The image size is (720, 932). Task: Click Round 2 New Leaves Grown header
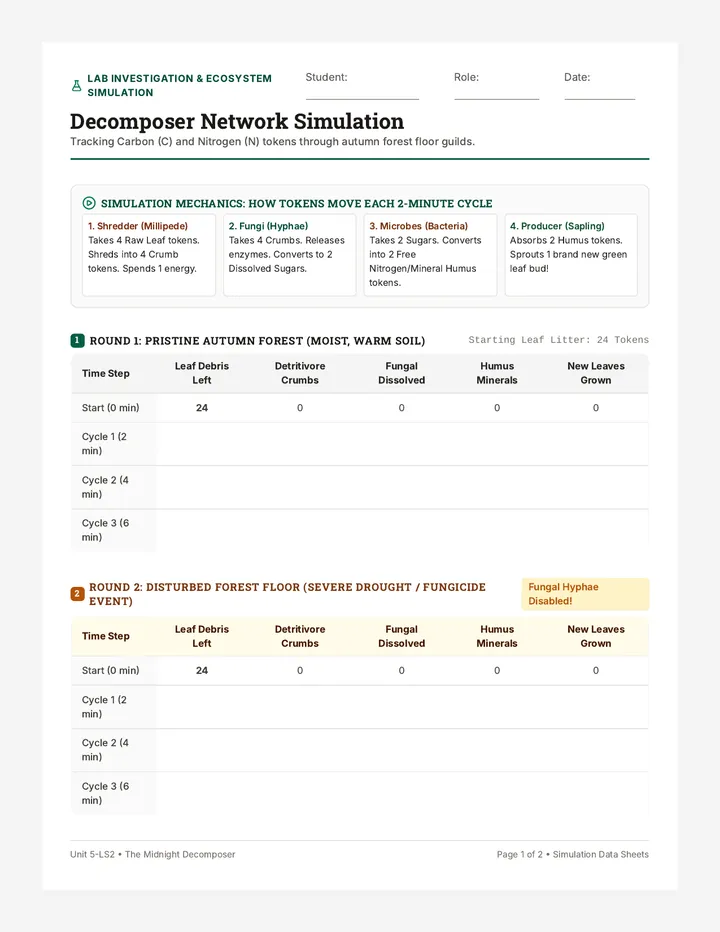point(596,636)
